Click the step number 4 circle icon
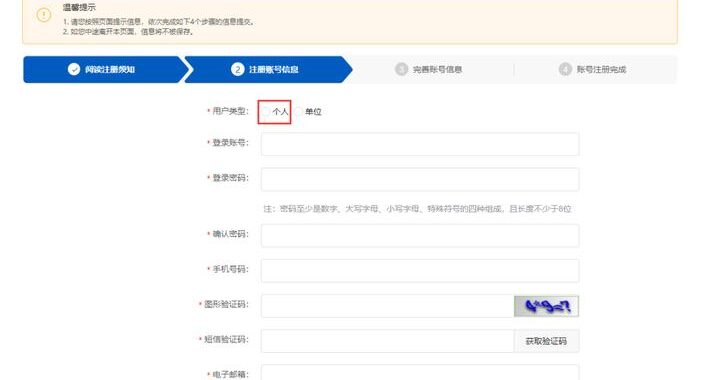The image size is (701, 380). point(565,69)
